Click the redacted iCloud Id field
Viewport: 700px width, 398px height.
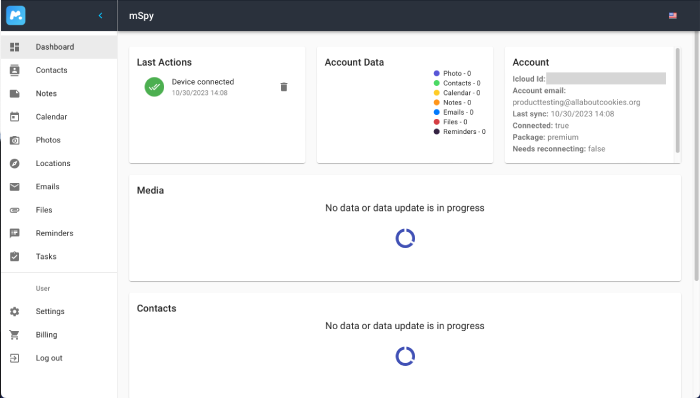(606, 79)
